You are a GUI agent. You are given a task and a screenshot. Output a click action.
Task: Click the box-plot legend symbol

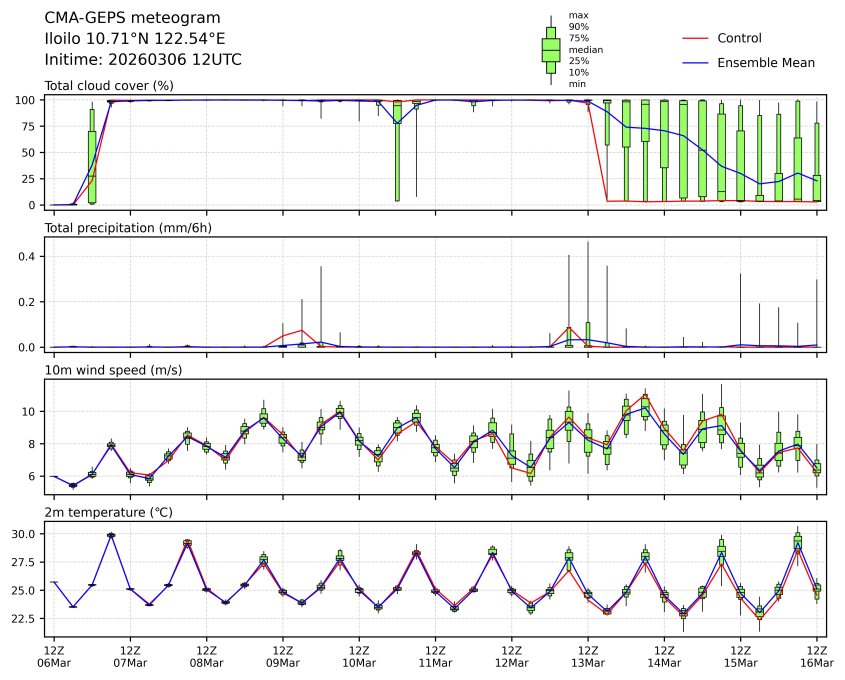tap(550, 50)
